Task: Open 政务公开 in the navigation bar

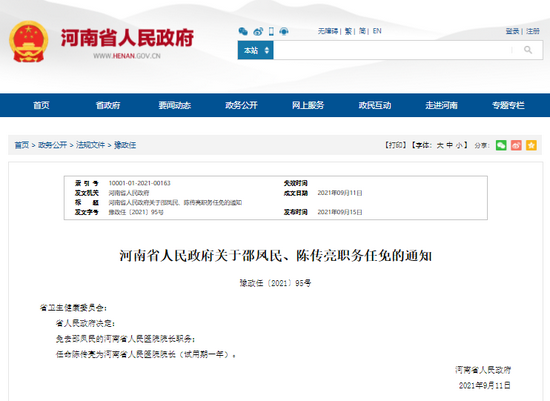Action: pos(241,105)
